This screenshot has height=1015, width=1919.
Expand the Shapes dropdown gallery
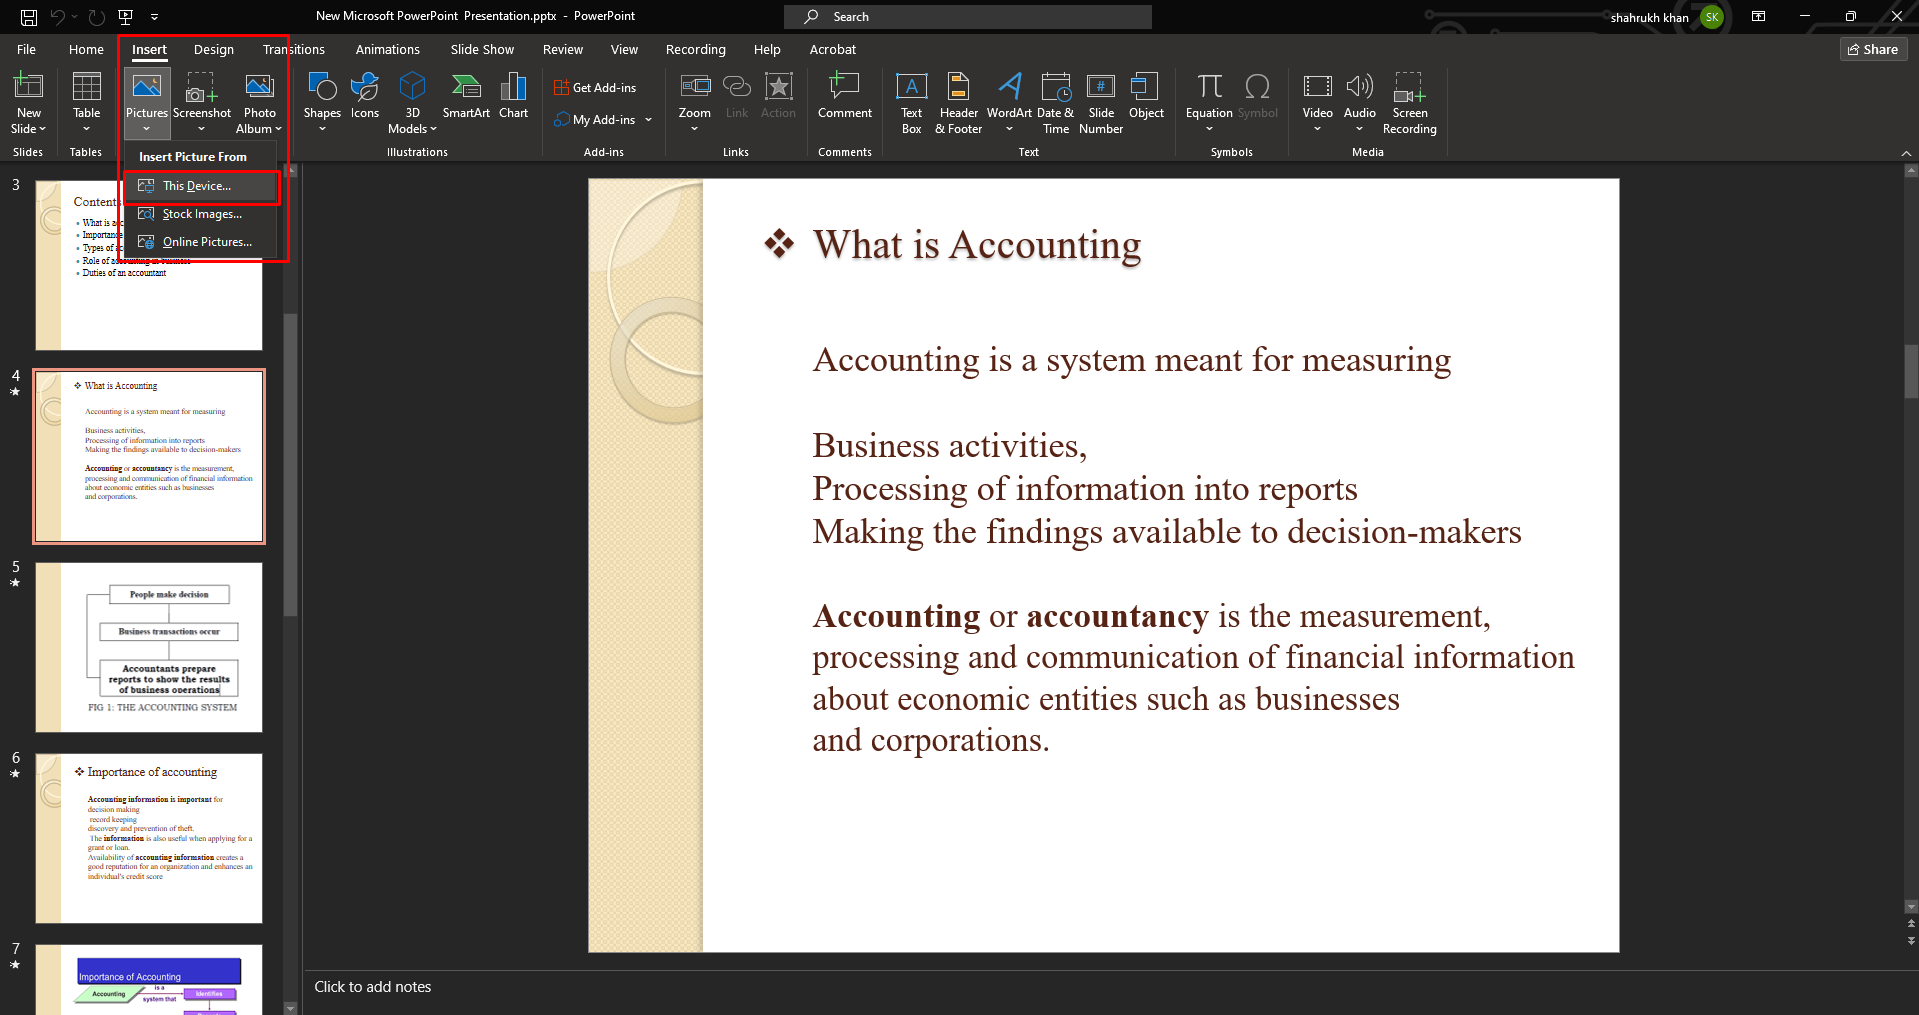click(x=322, y=129)
